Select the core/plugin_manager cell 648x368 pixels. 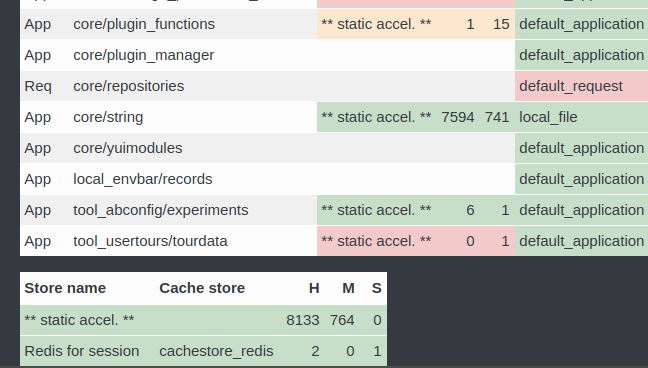point(143,55)
